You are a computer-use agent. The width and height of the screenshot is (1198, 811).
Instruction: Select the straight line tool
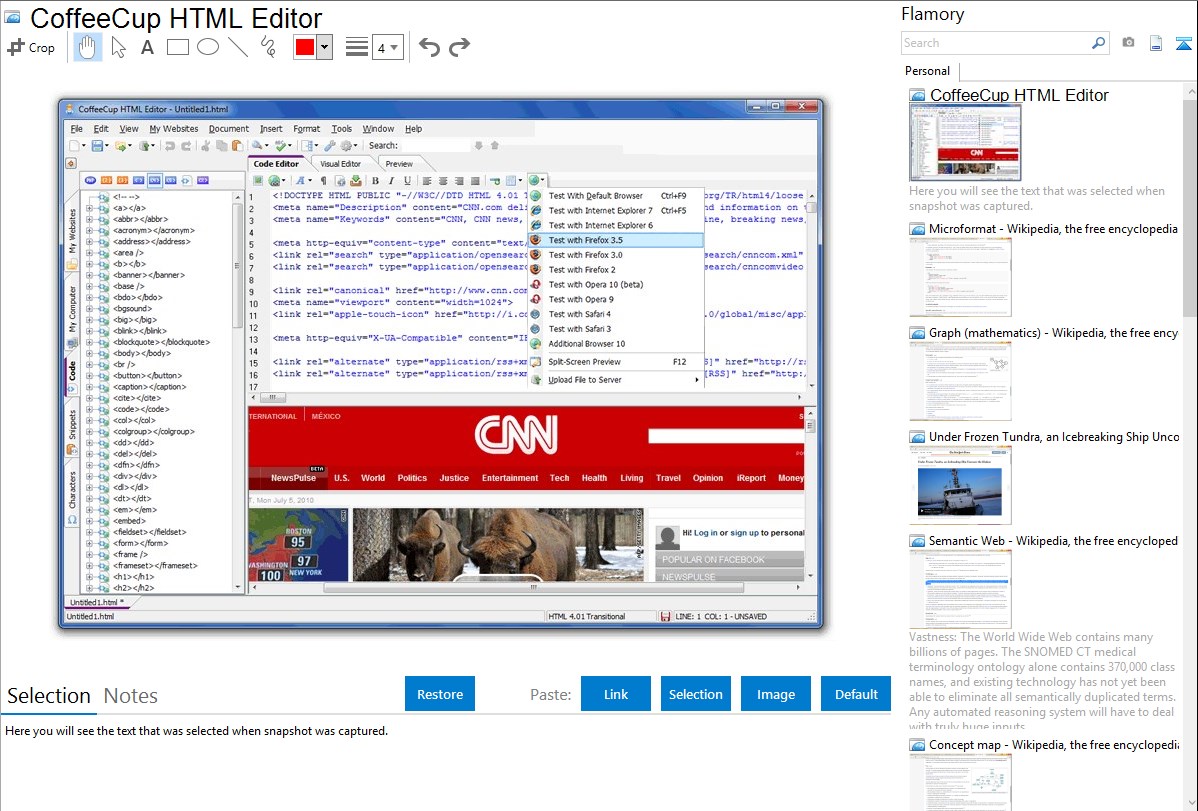[x=238, y=47]
